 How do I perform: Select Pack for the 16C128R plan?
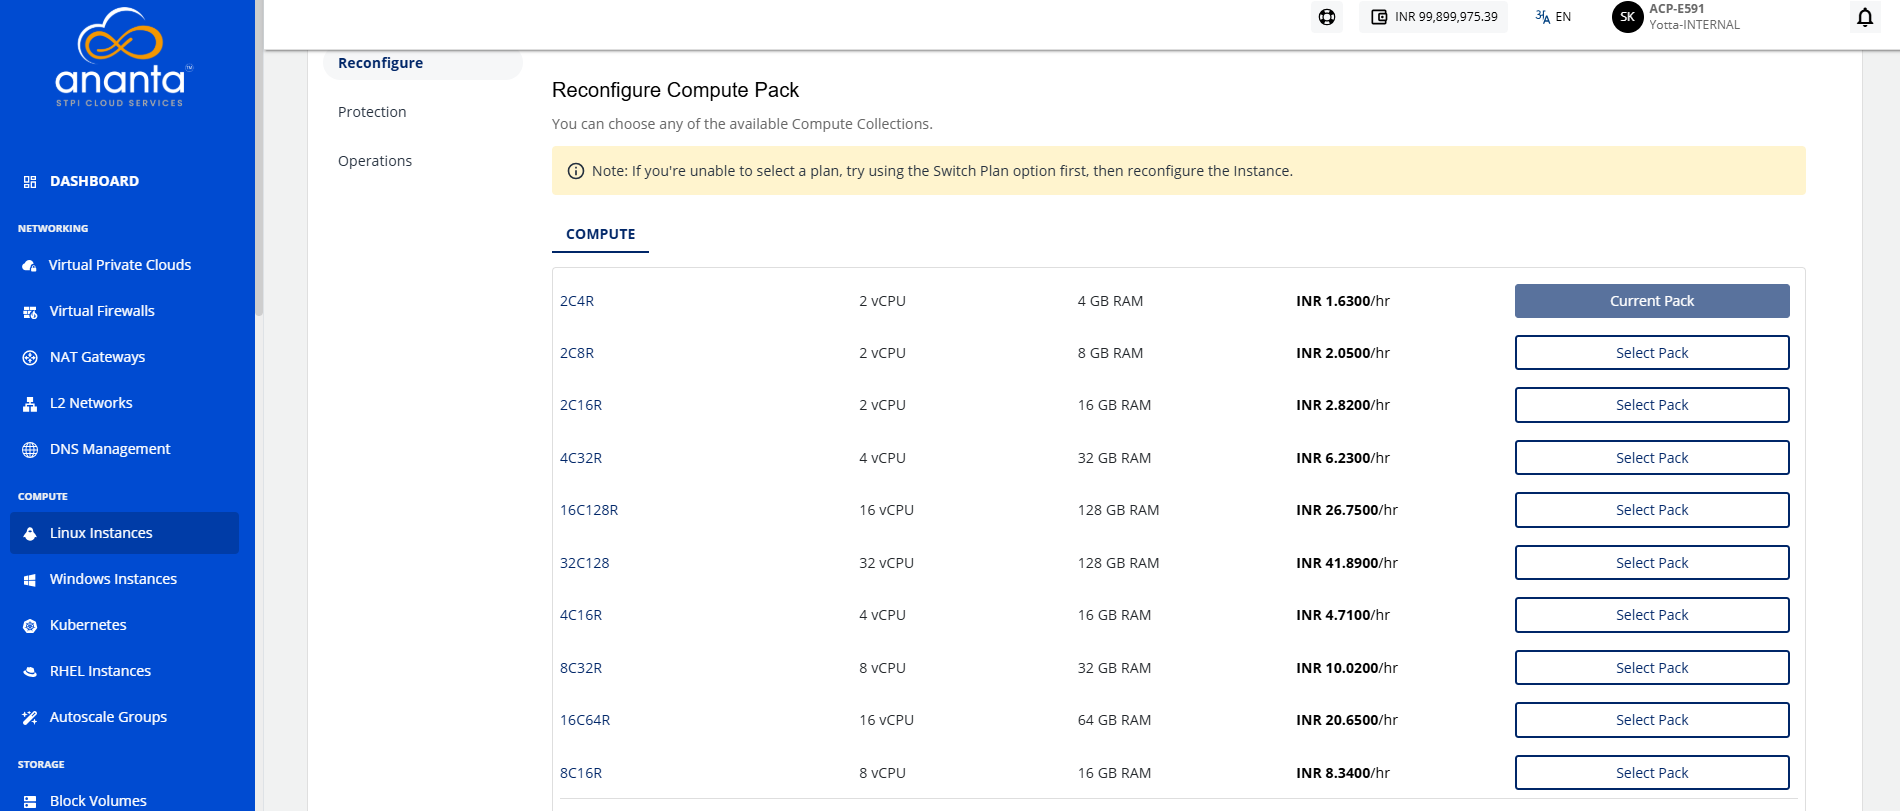(1652, 510)
